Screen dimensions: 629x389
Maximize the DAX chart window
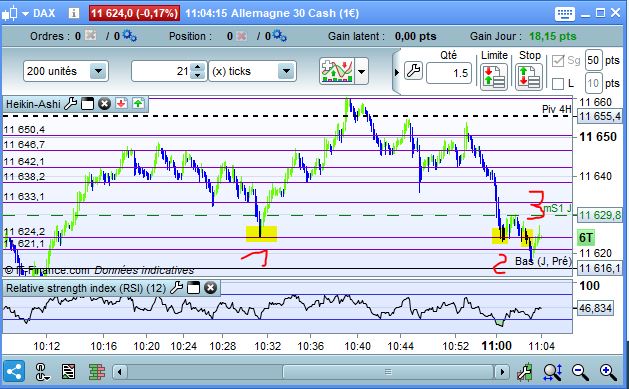click(x=600, y=13)
